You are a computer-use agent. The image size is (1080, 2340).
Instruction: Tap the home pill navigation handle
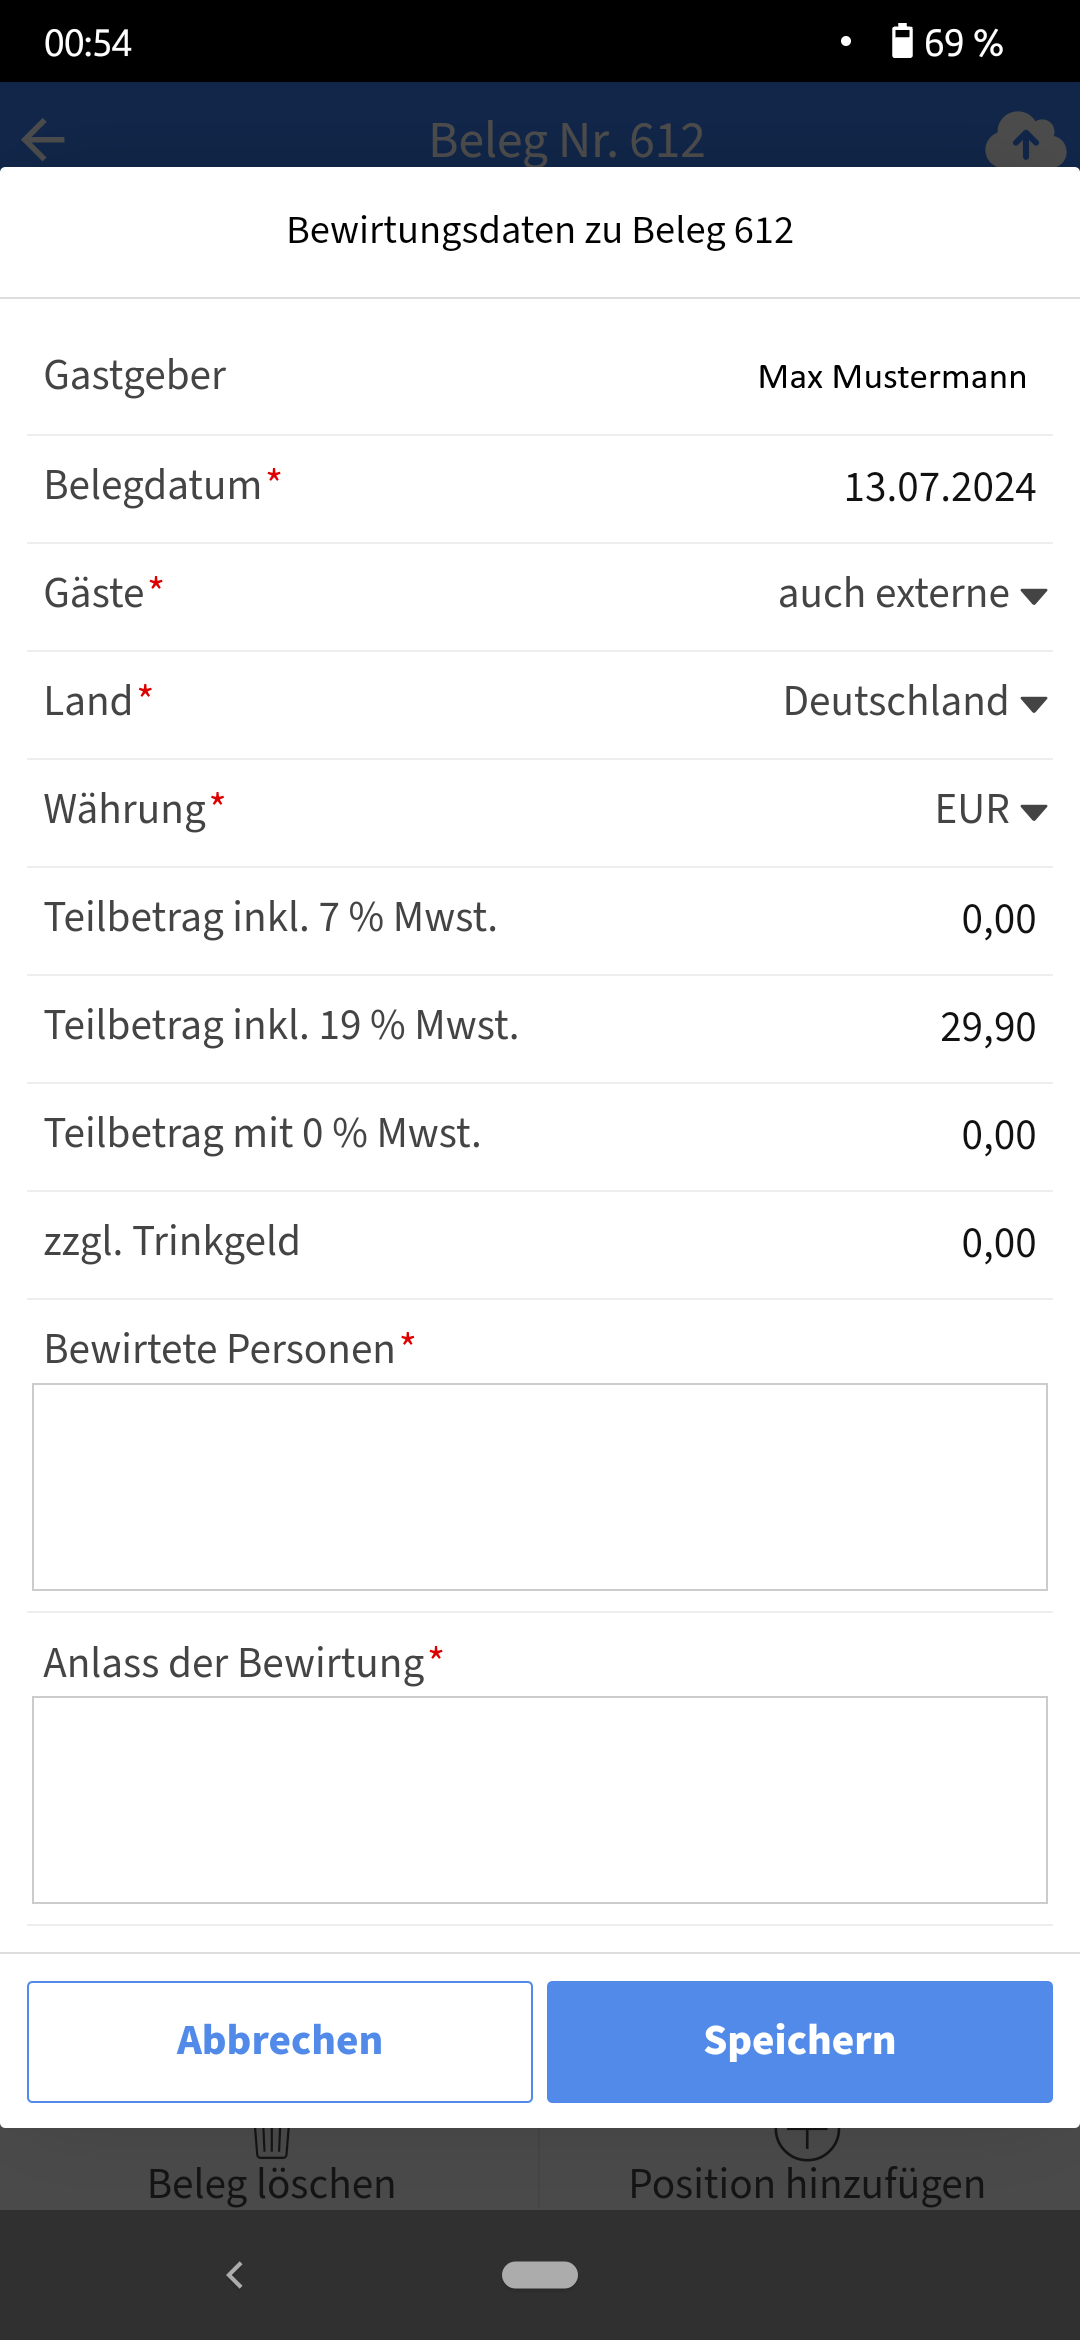tap(540, 2275)
